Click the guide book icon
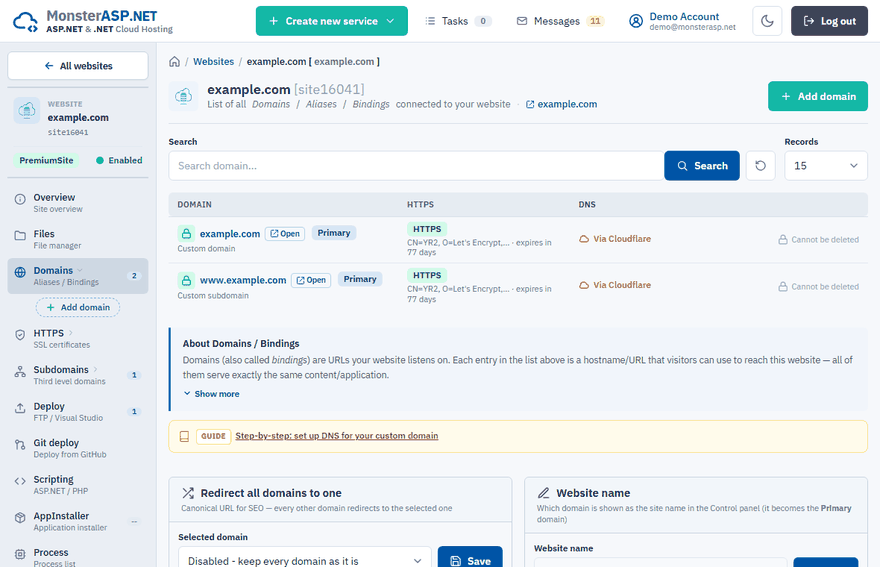 (x=184, y=436)
